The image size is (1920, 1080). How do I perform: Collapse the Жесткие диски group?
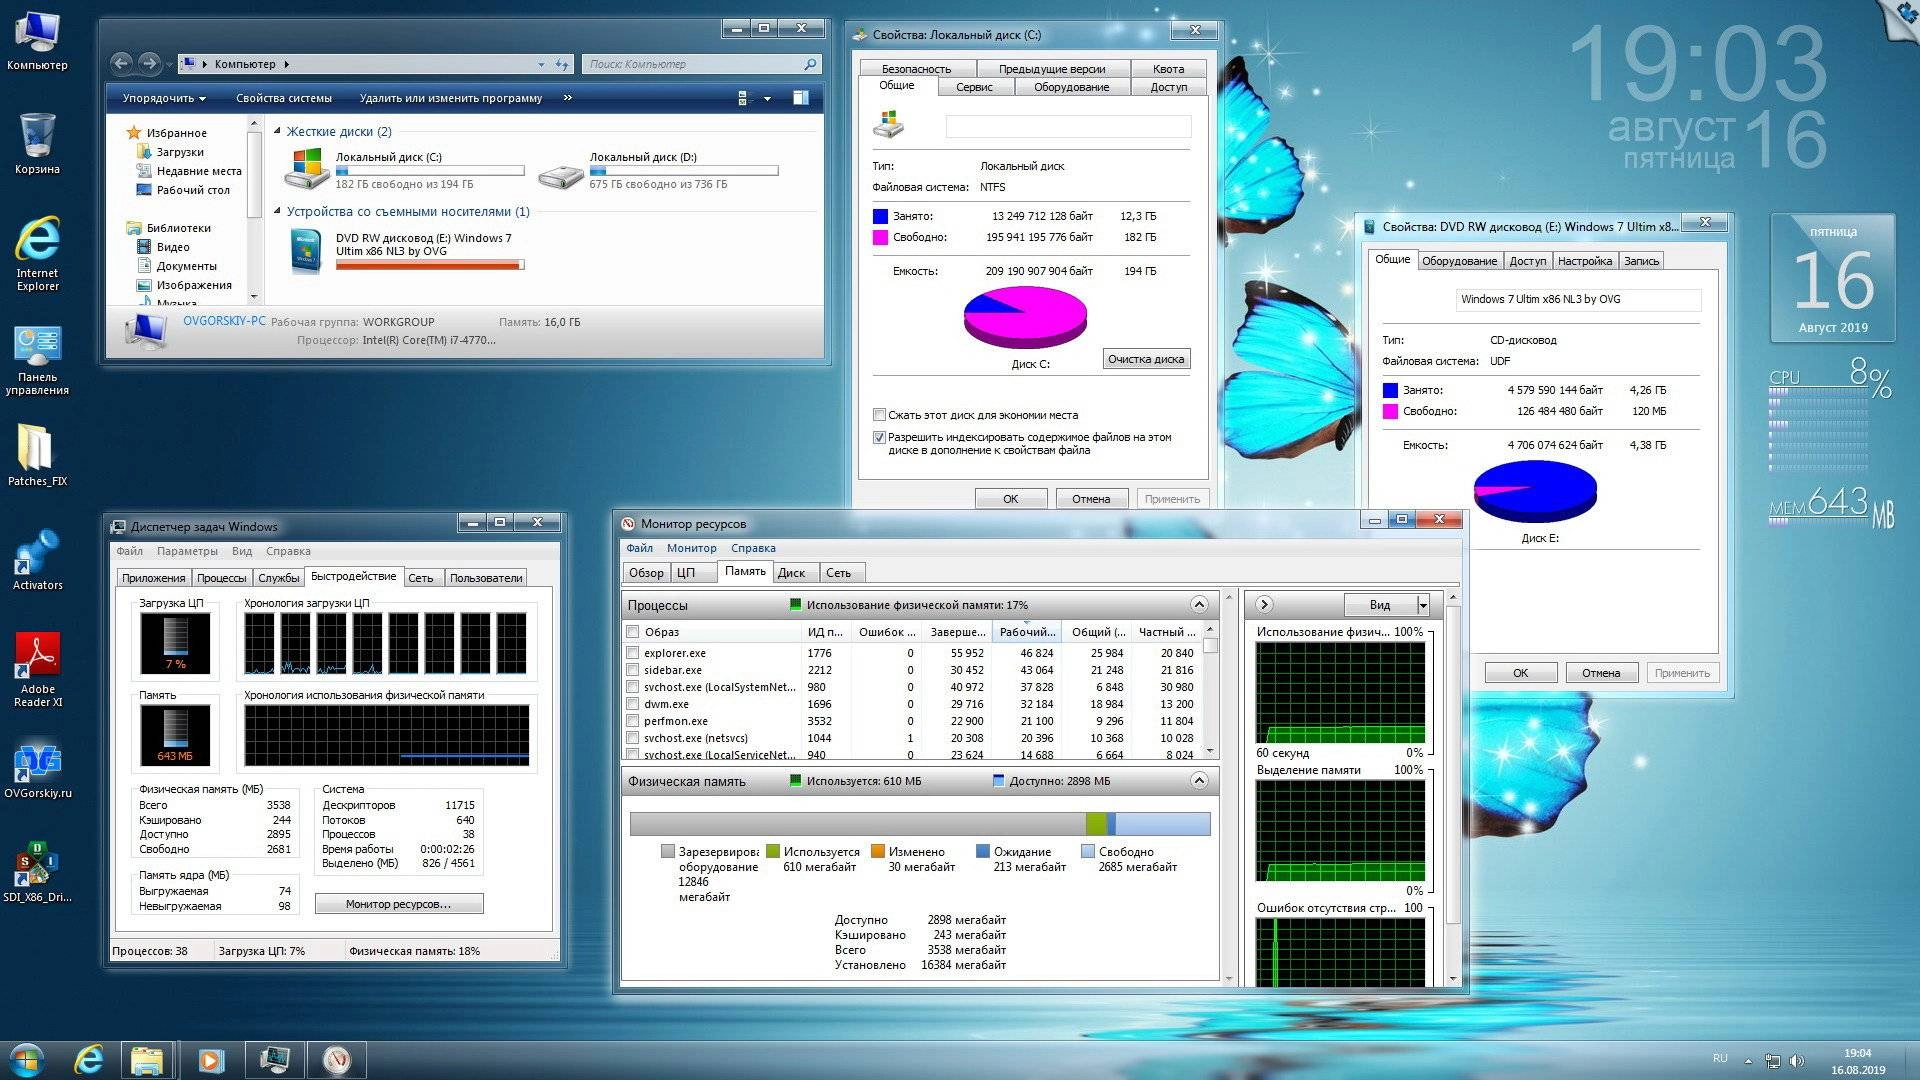278,131
